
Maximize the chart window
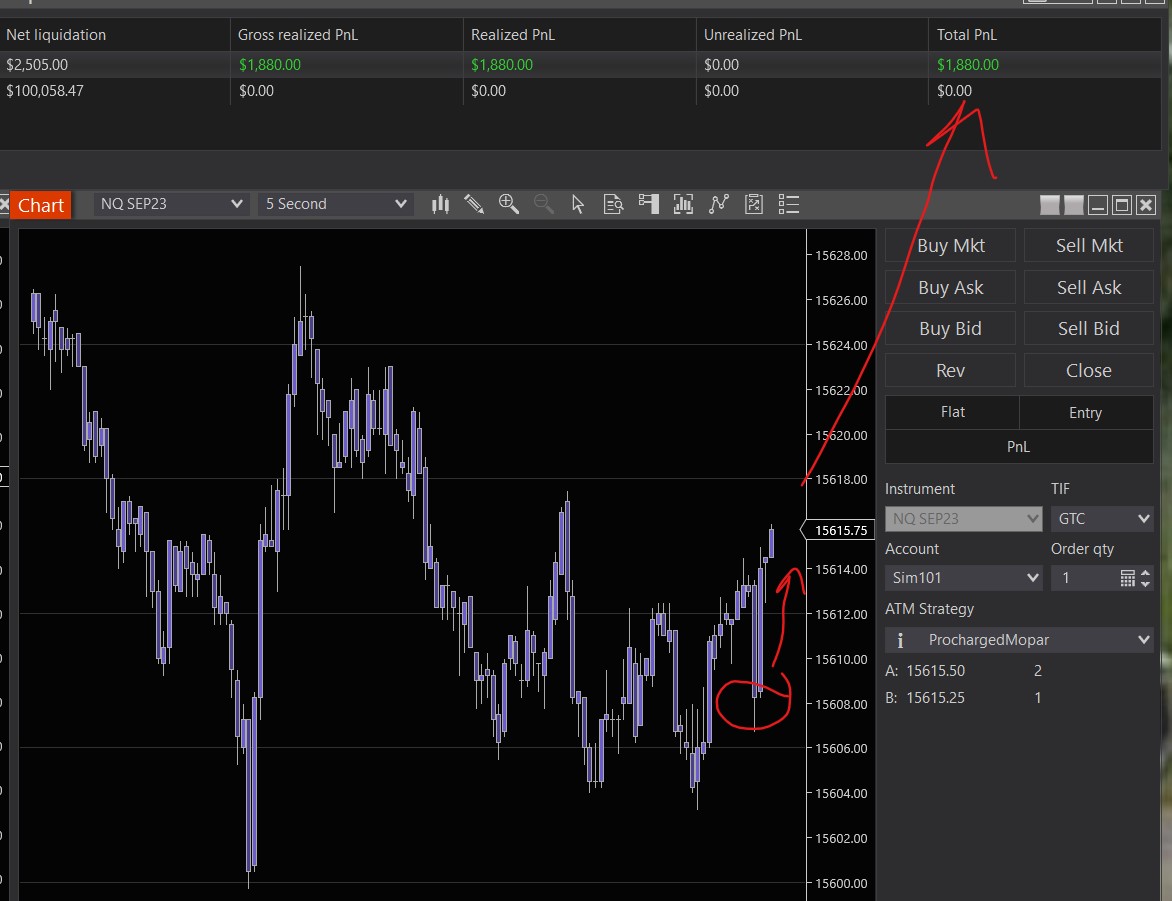tap(1122, 205)
